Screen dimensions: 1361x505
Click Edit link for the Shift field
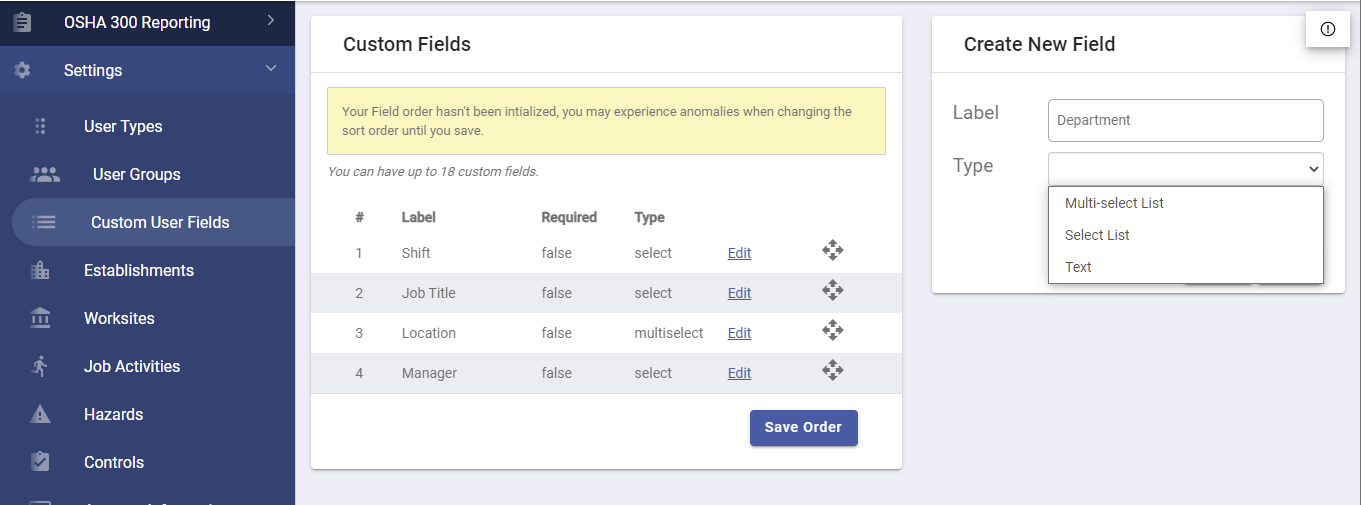pyautogui.click(x=739, y=253)
